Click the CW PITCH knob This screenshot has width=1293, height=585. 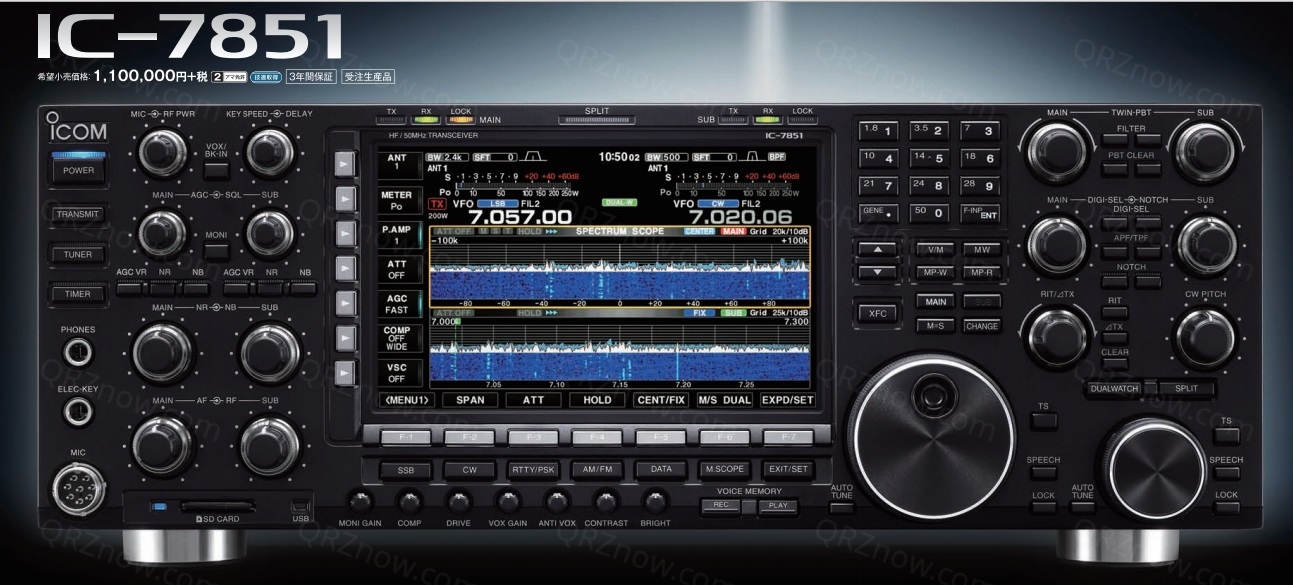[1205, 339]
